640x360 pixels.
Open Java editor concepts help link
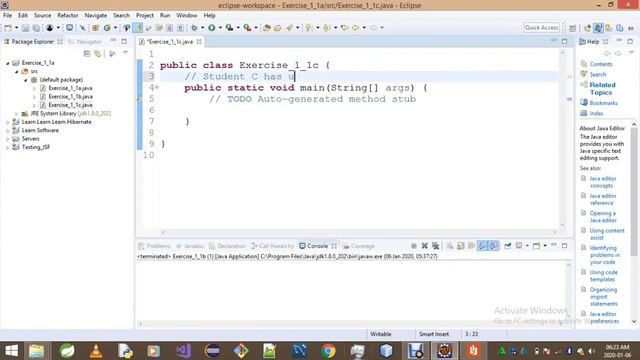click(x=603, y=182)
